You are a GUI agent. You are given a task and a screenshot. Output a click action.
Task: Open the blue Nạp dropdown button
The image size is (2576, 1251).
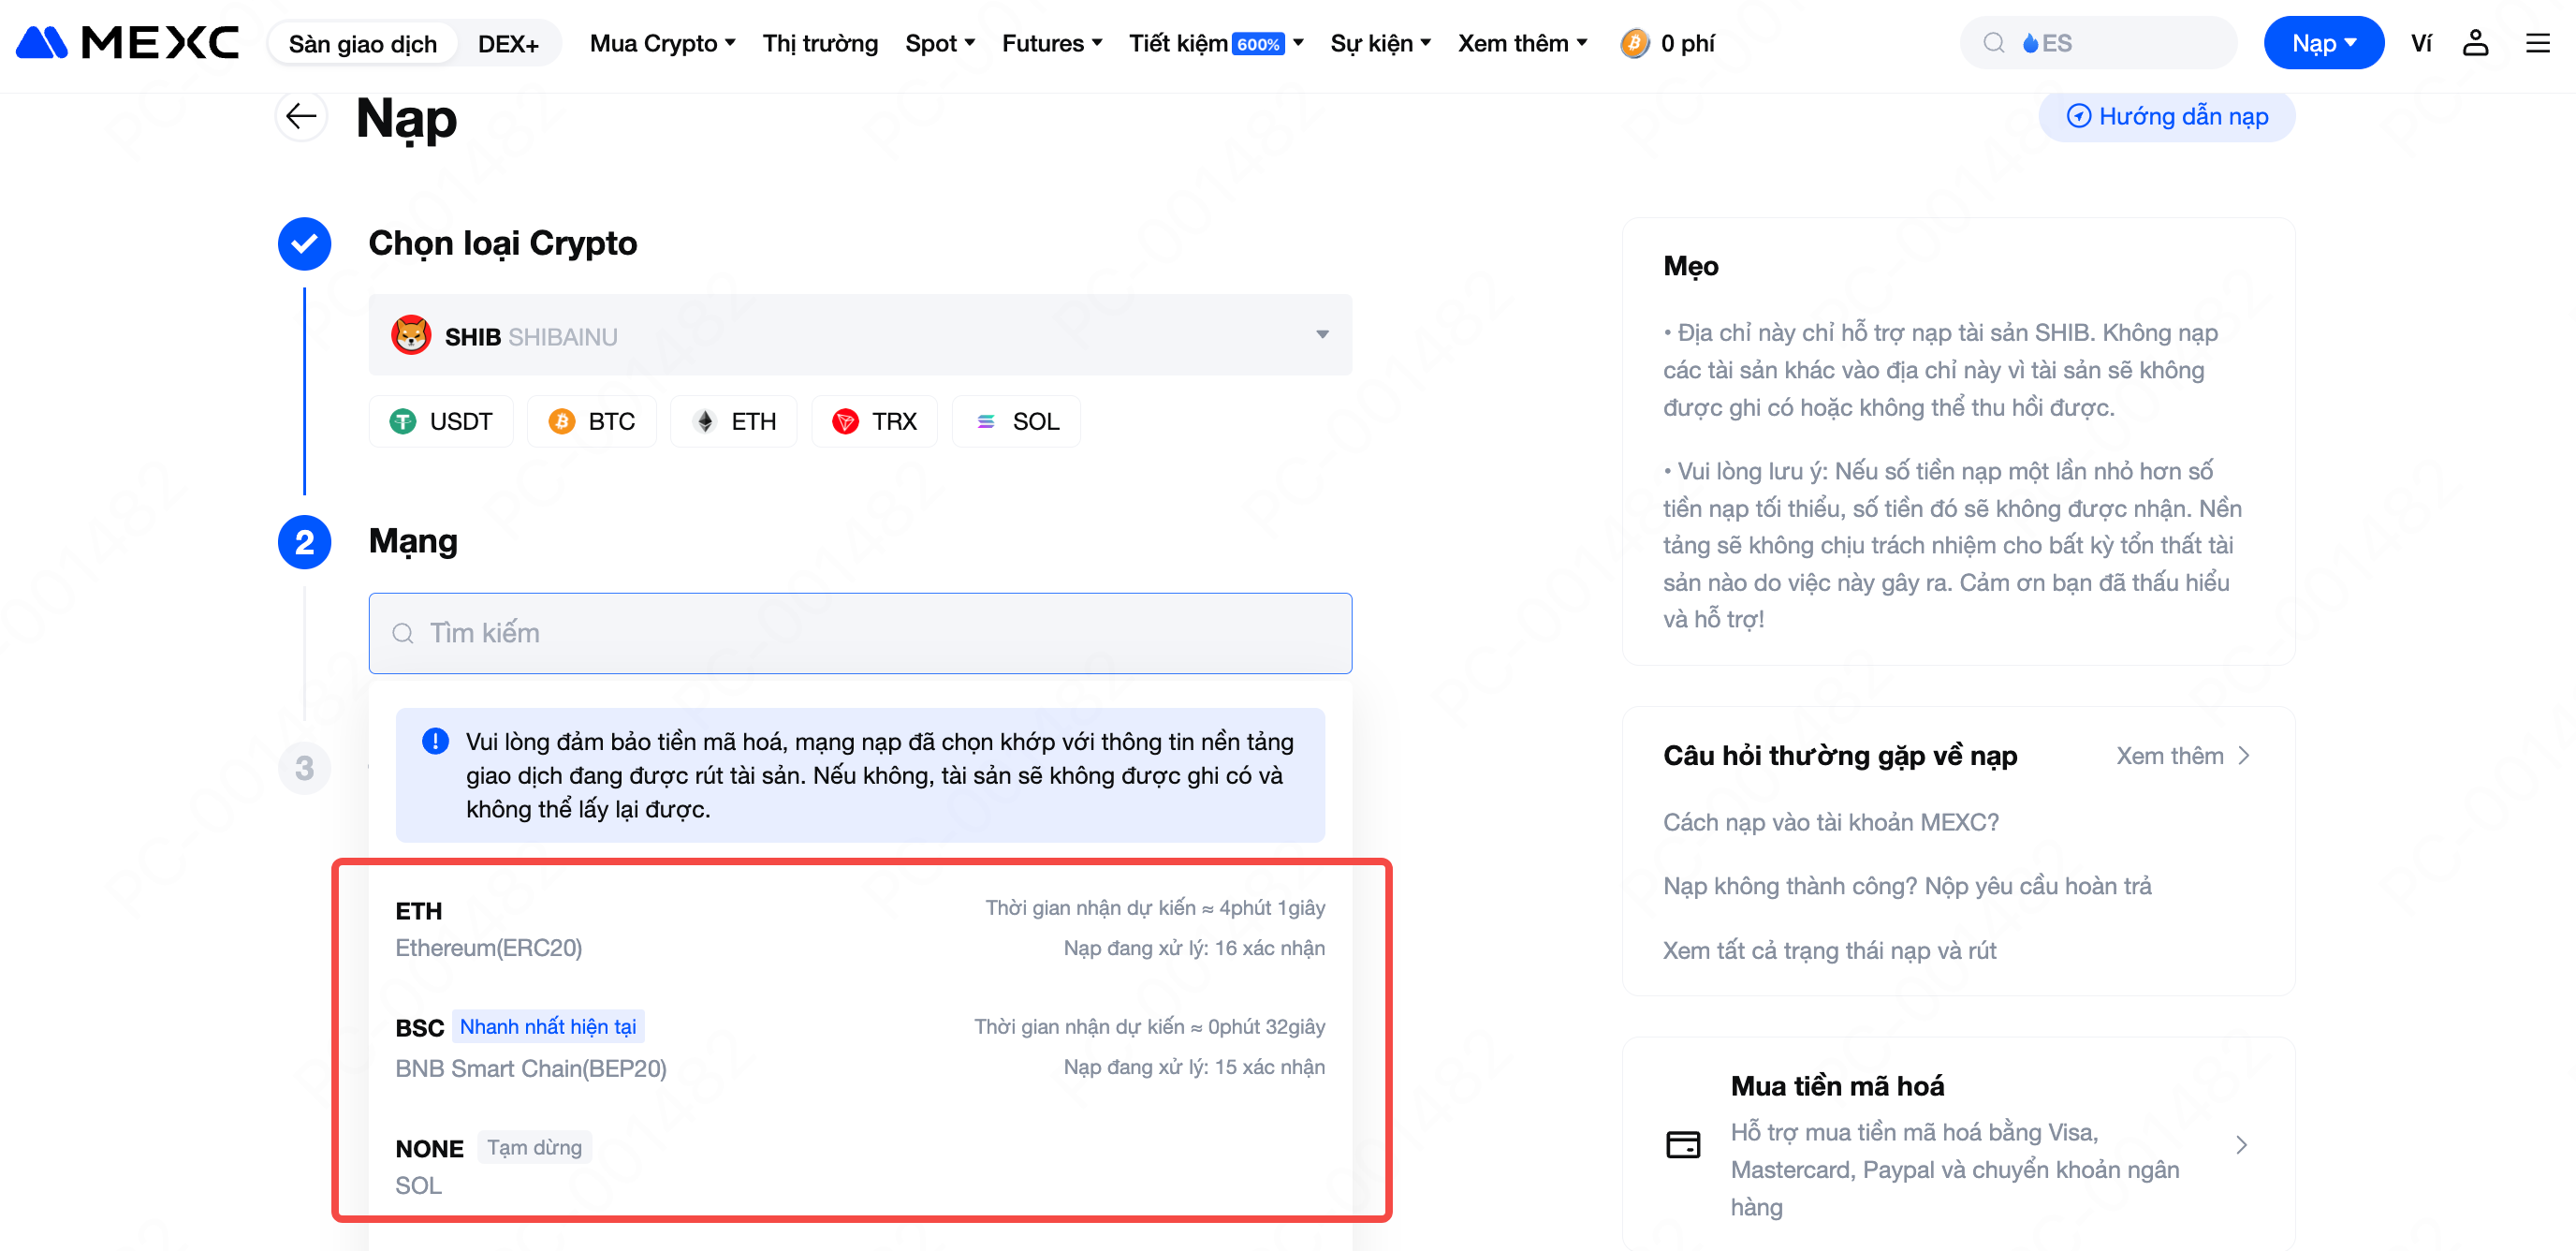coord(2323,43)
